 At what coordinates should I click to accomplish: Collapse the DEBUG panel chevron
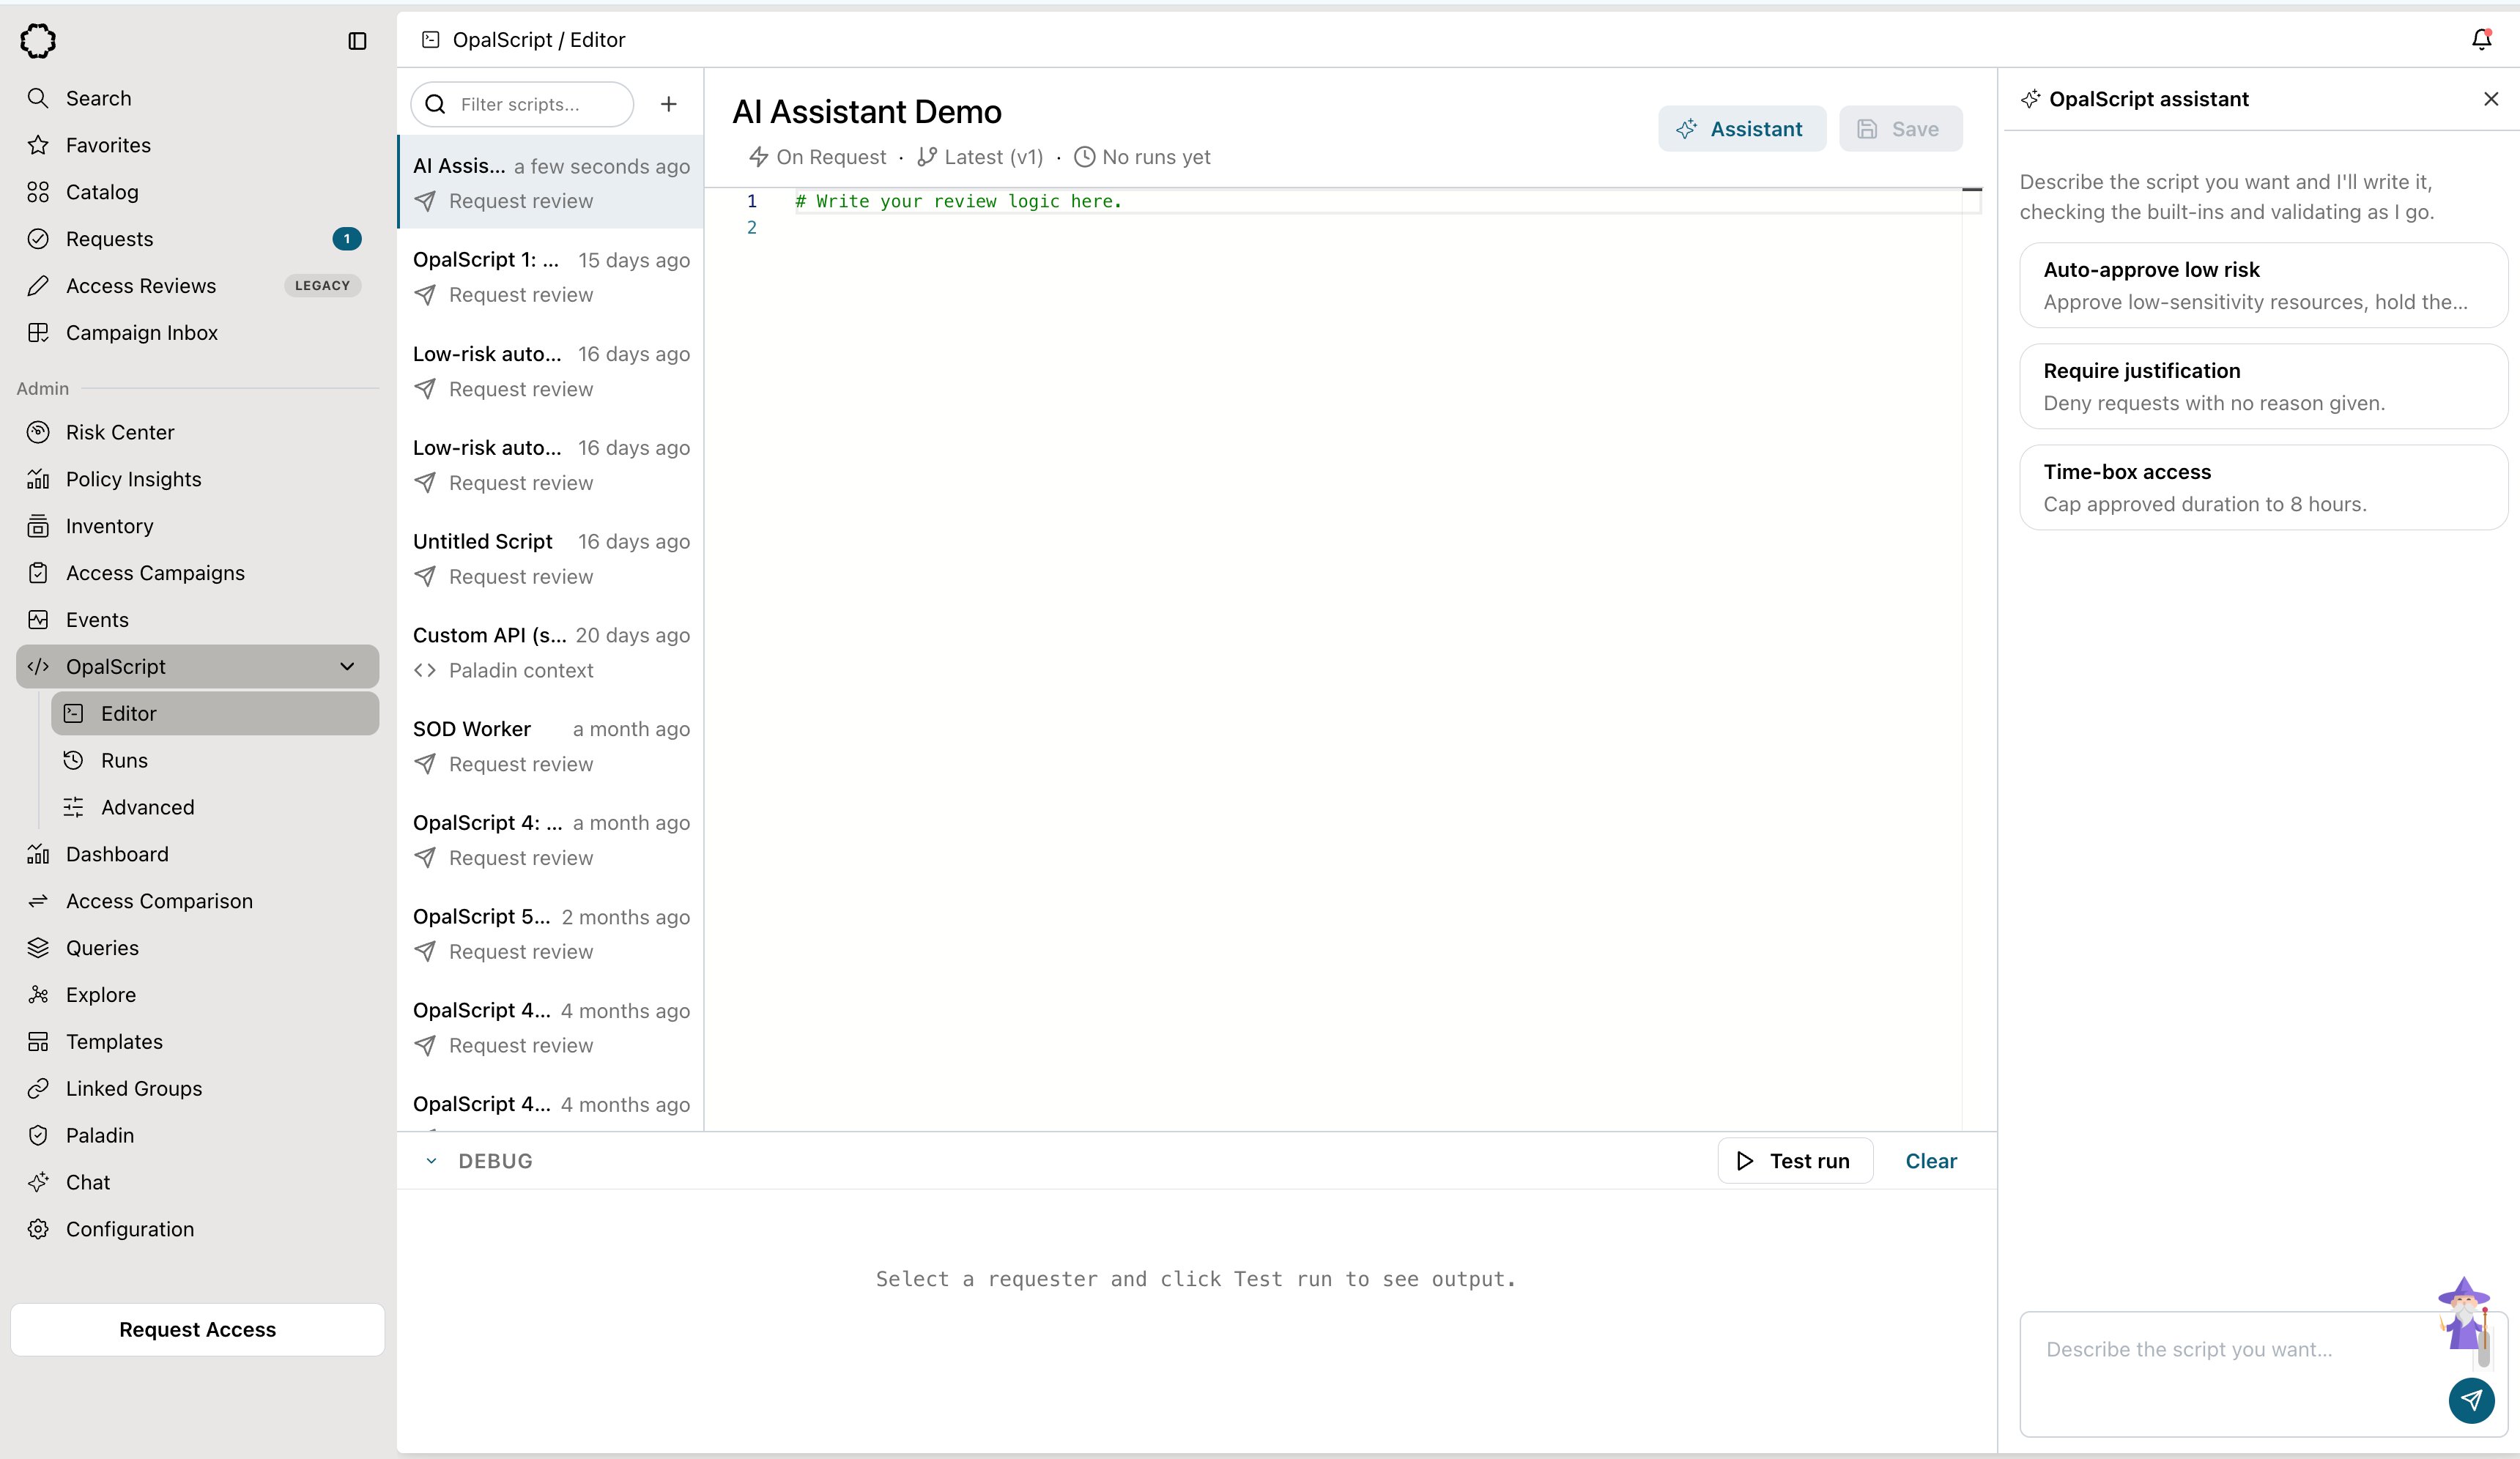[431, 1161]
